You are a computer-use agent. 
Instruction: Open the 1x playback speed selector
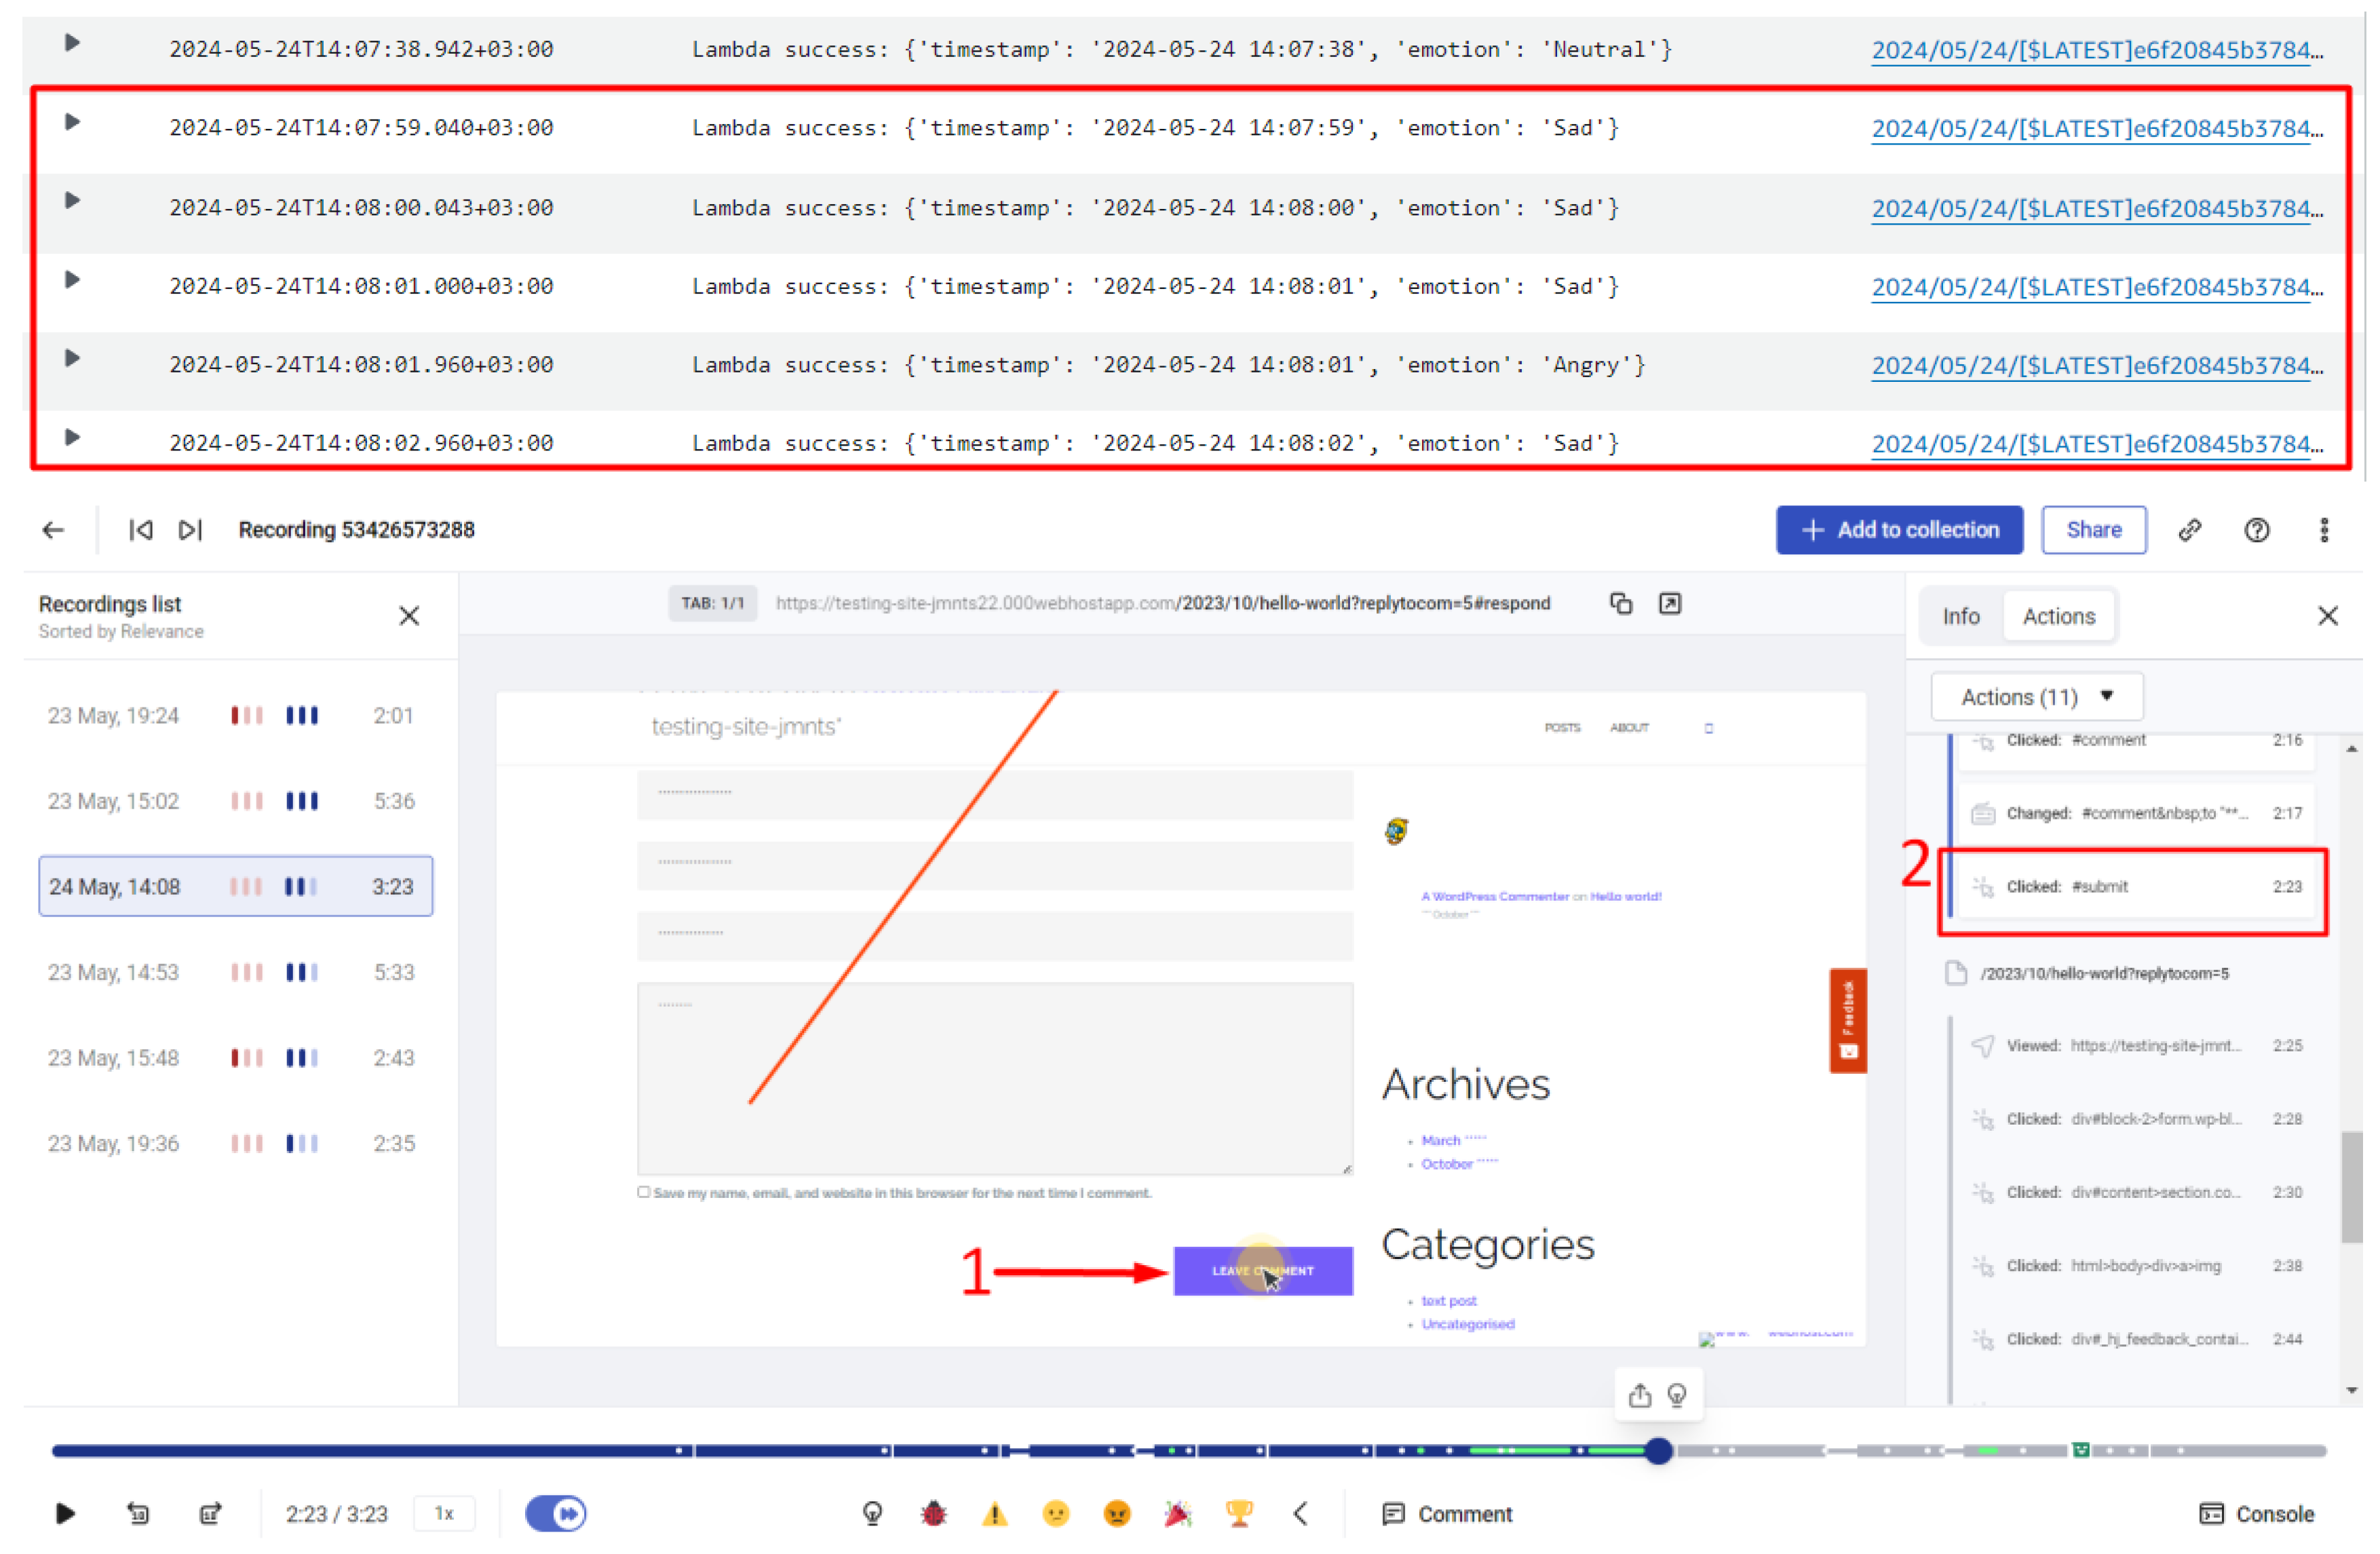pos(444,1513)
